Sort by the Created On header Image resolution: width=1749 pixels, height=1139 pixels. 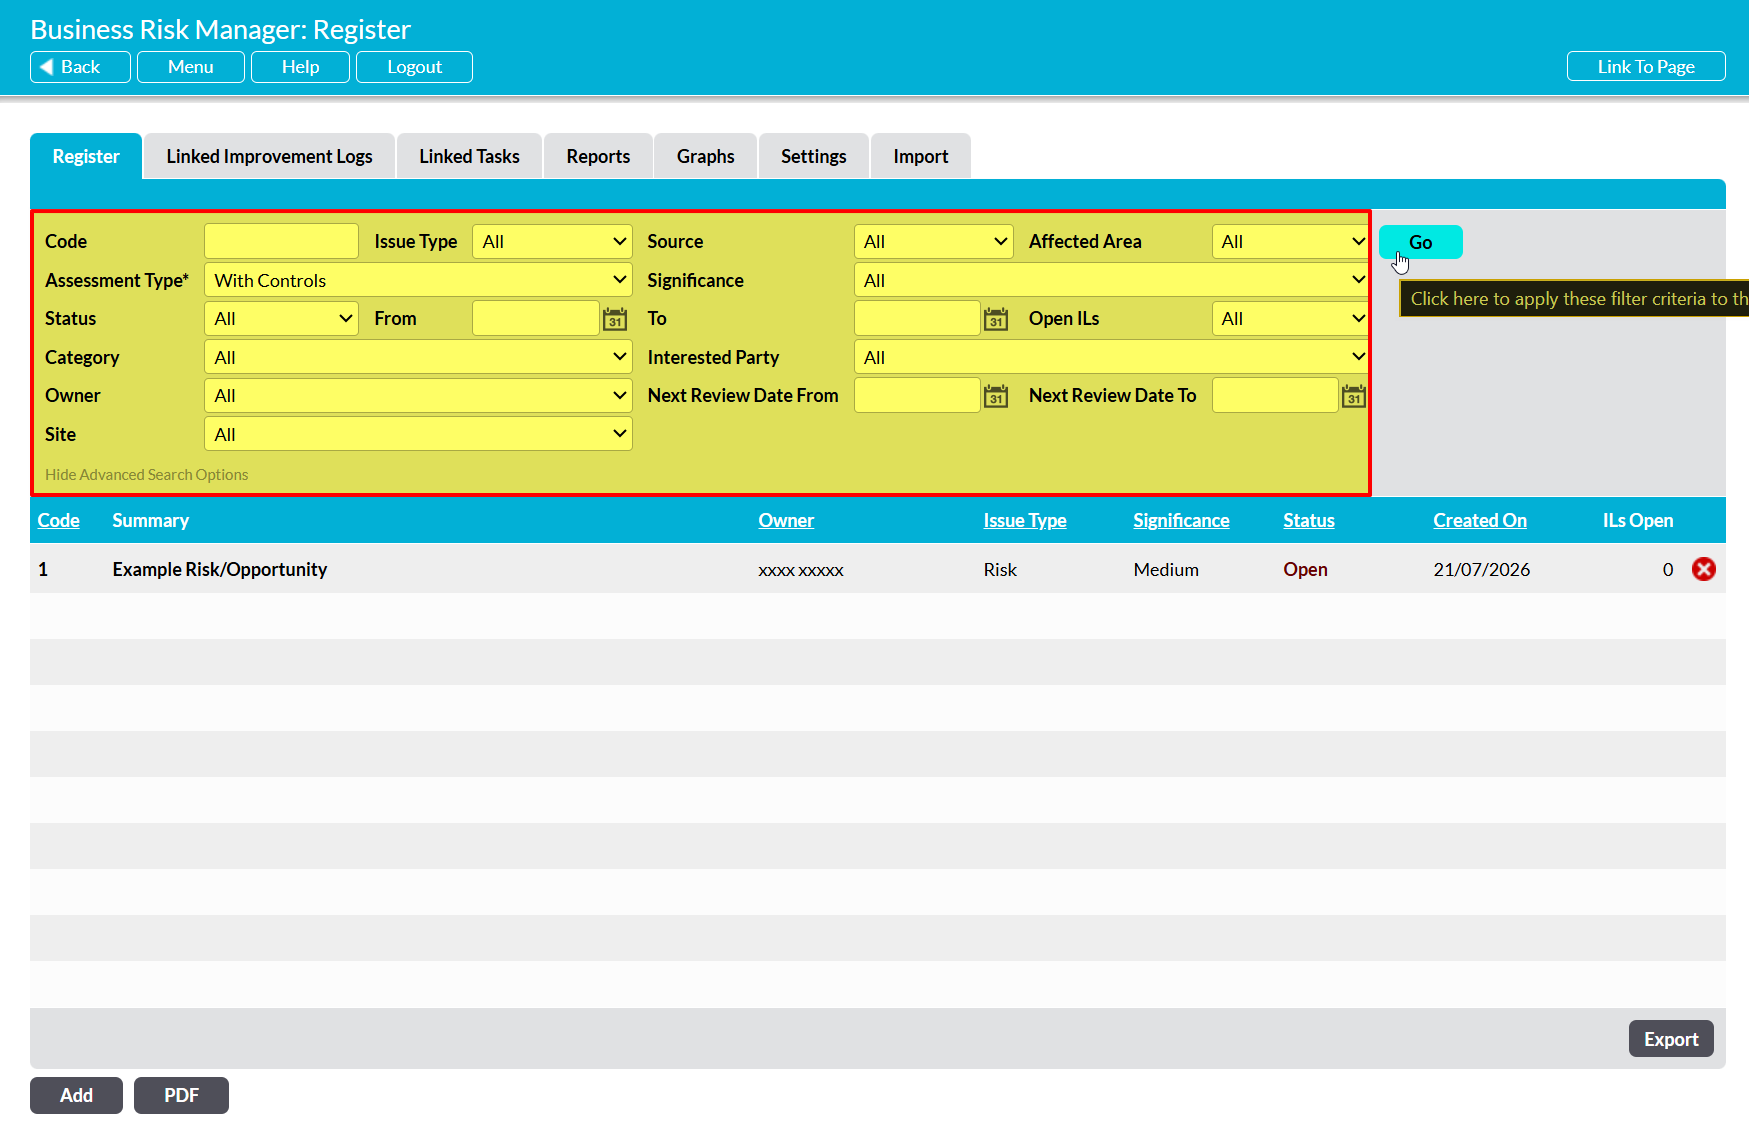pos(1479,520)
